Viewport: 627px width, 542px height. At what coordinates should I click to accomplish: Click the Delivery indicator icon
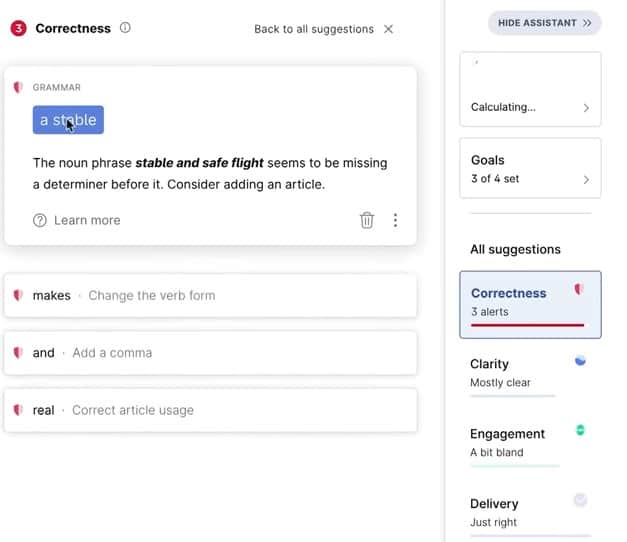tap(580, 500)
